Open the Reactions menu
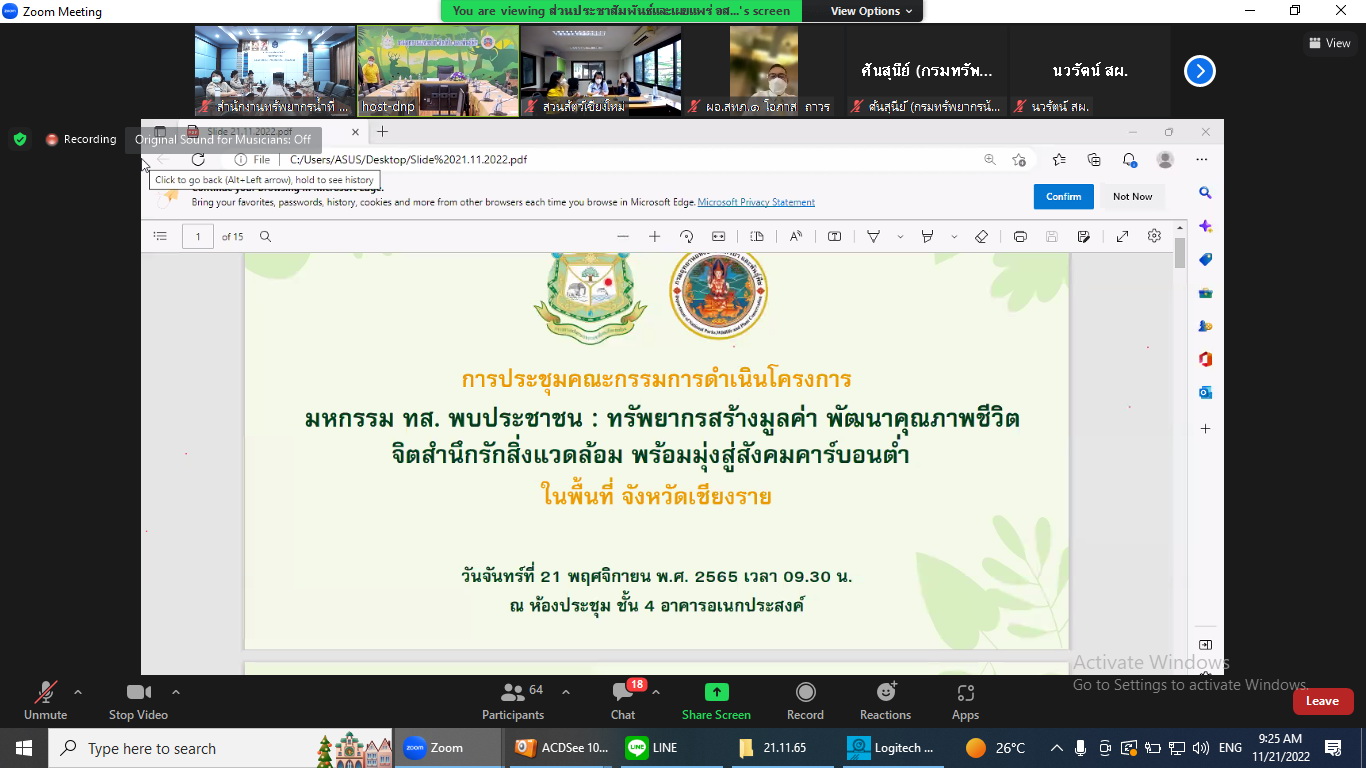Viewport: 1366px width, 768px height. pyautogui.click(x=885, y=701)
